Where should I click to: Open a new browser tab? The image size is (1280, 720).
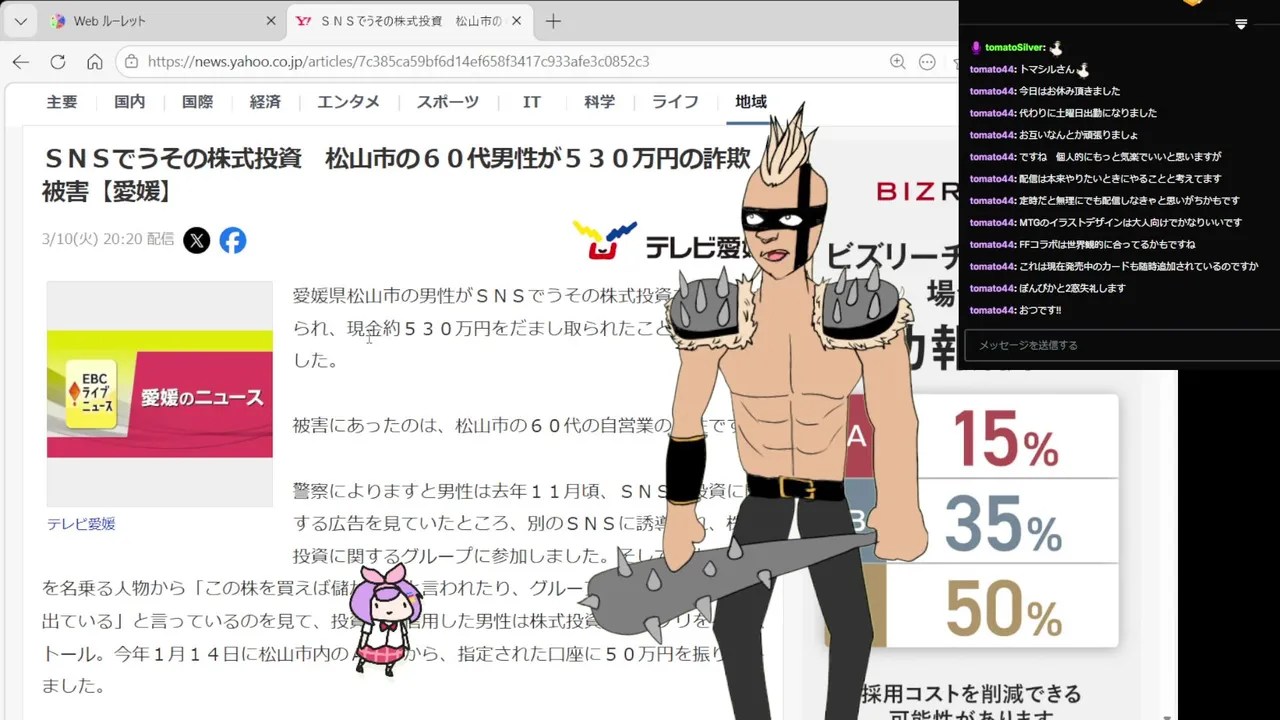[x=553, y=21]
